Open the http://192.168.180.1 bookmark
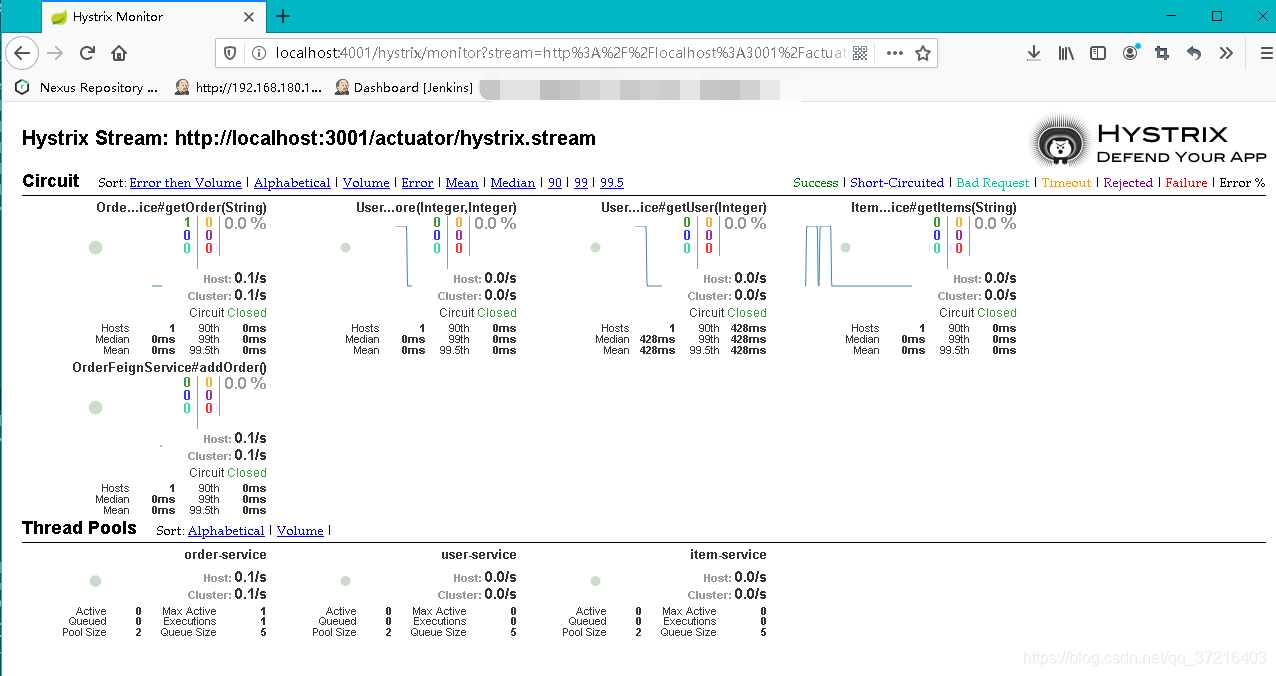Image resolution: width=1276 pixels, height=676 pixels. (249, 87)
